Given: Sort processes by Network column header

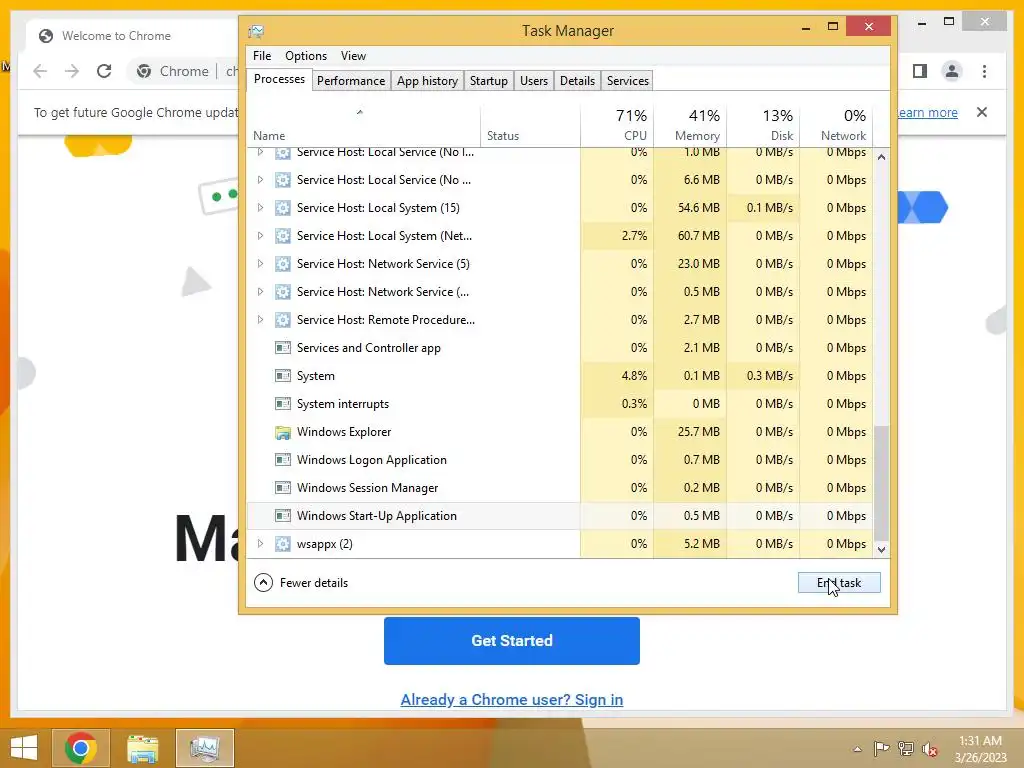Looking at the screenshot, I should click(x=836, y=125).
